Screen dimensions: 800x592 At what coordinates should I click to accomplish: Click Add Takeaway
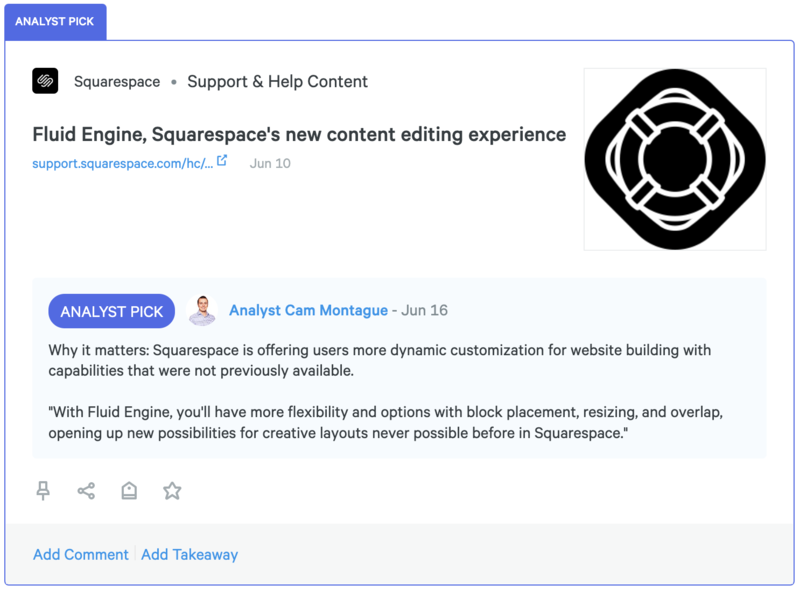190,554
